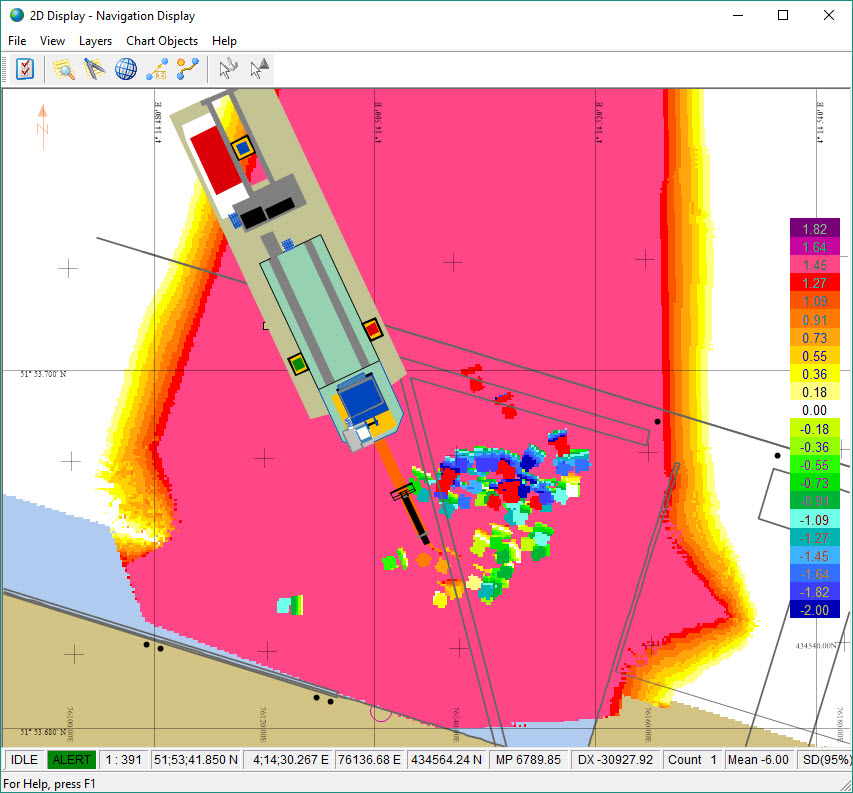Click the 0.00 white legend swatch

(814, 410)
